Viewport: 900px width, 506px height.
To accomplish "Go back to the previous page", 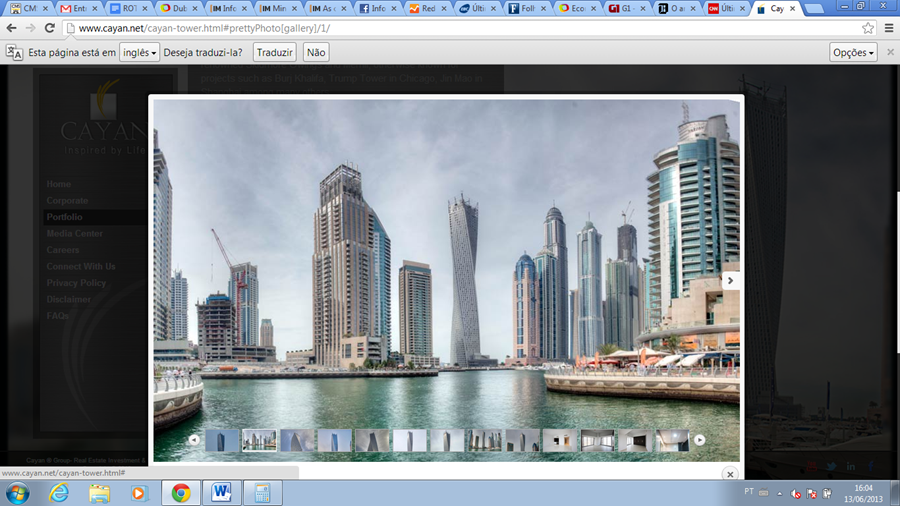I will (12, 28).
